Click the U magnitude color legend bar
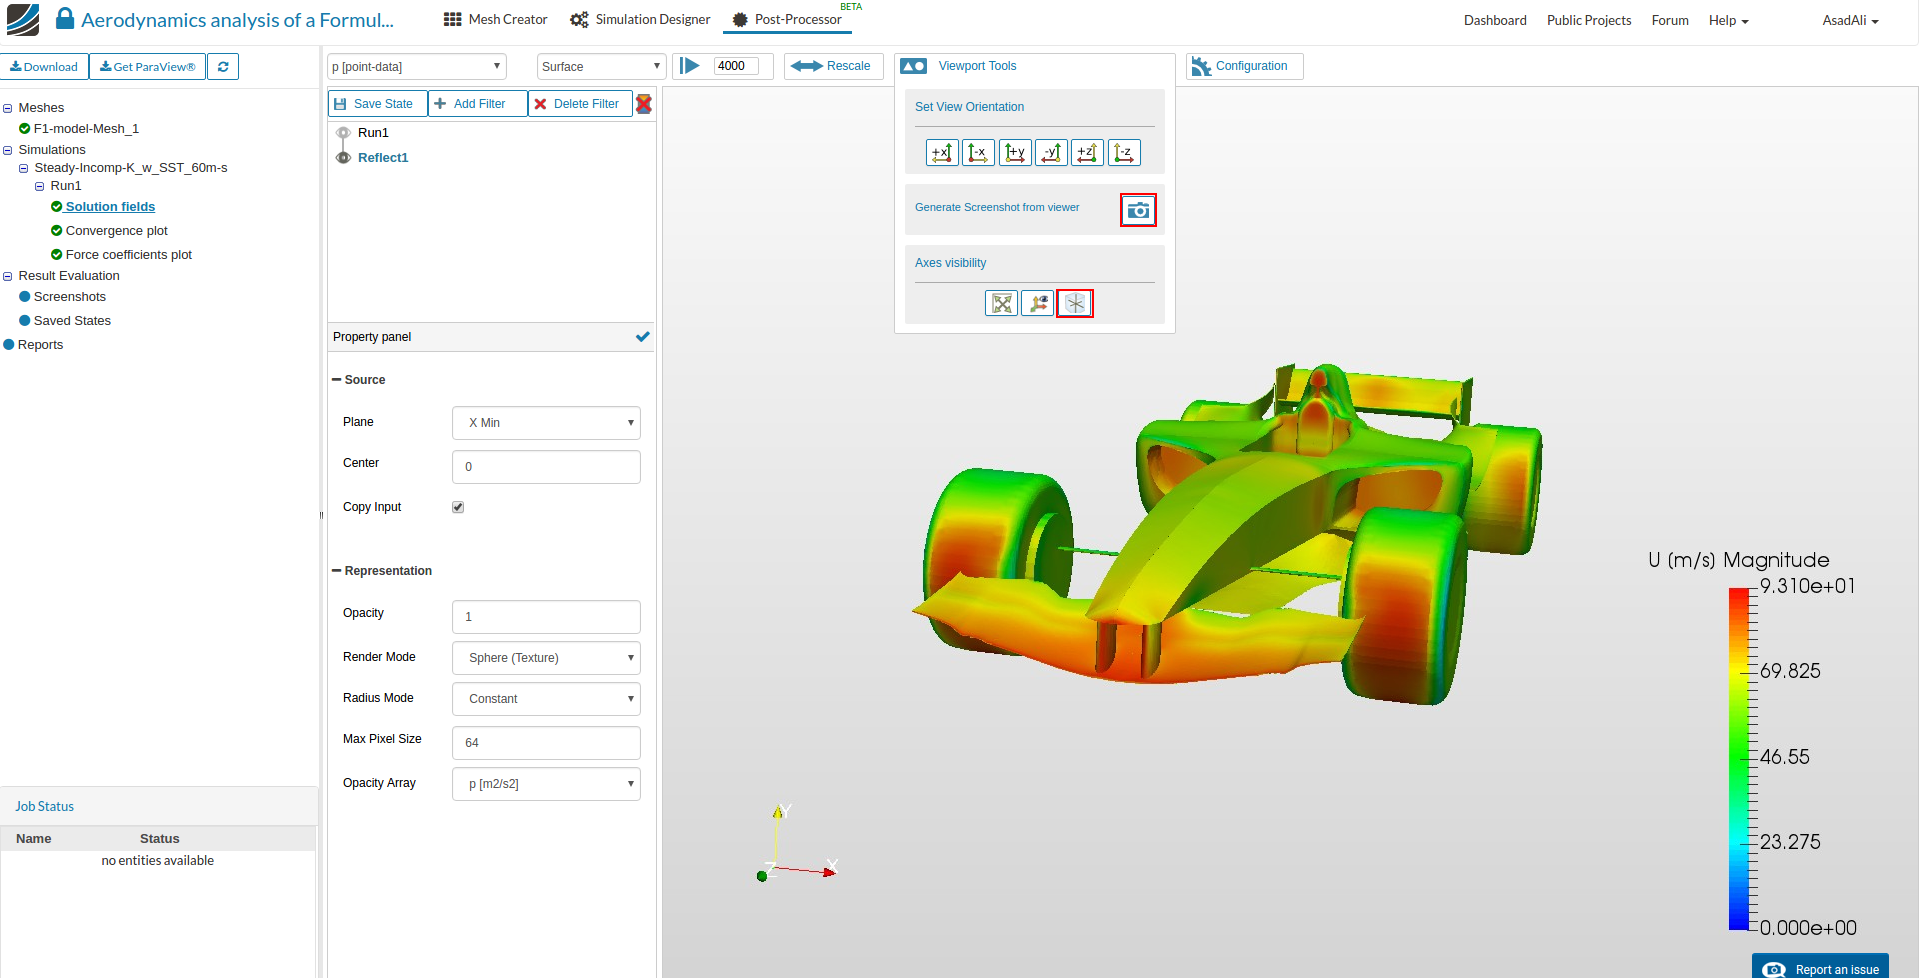The width and height of the screenshot is (1919, 978). pyautogui.click(x=1738, y=758)
